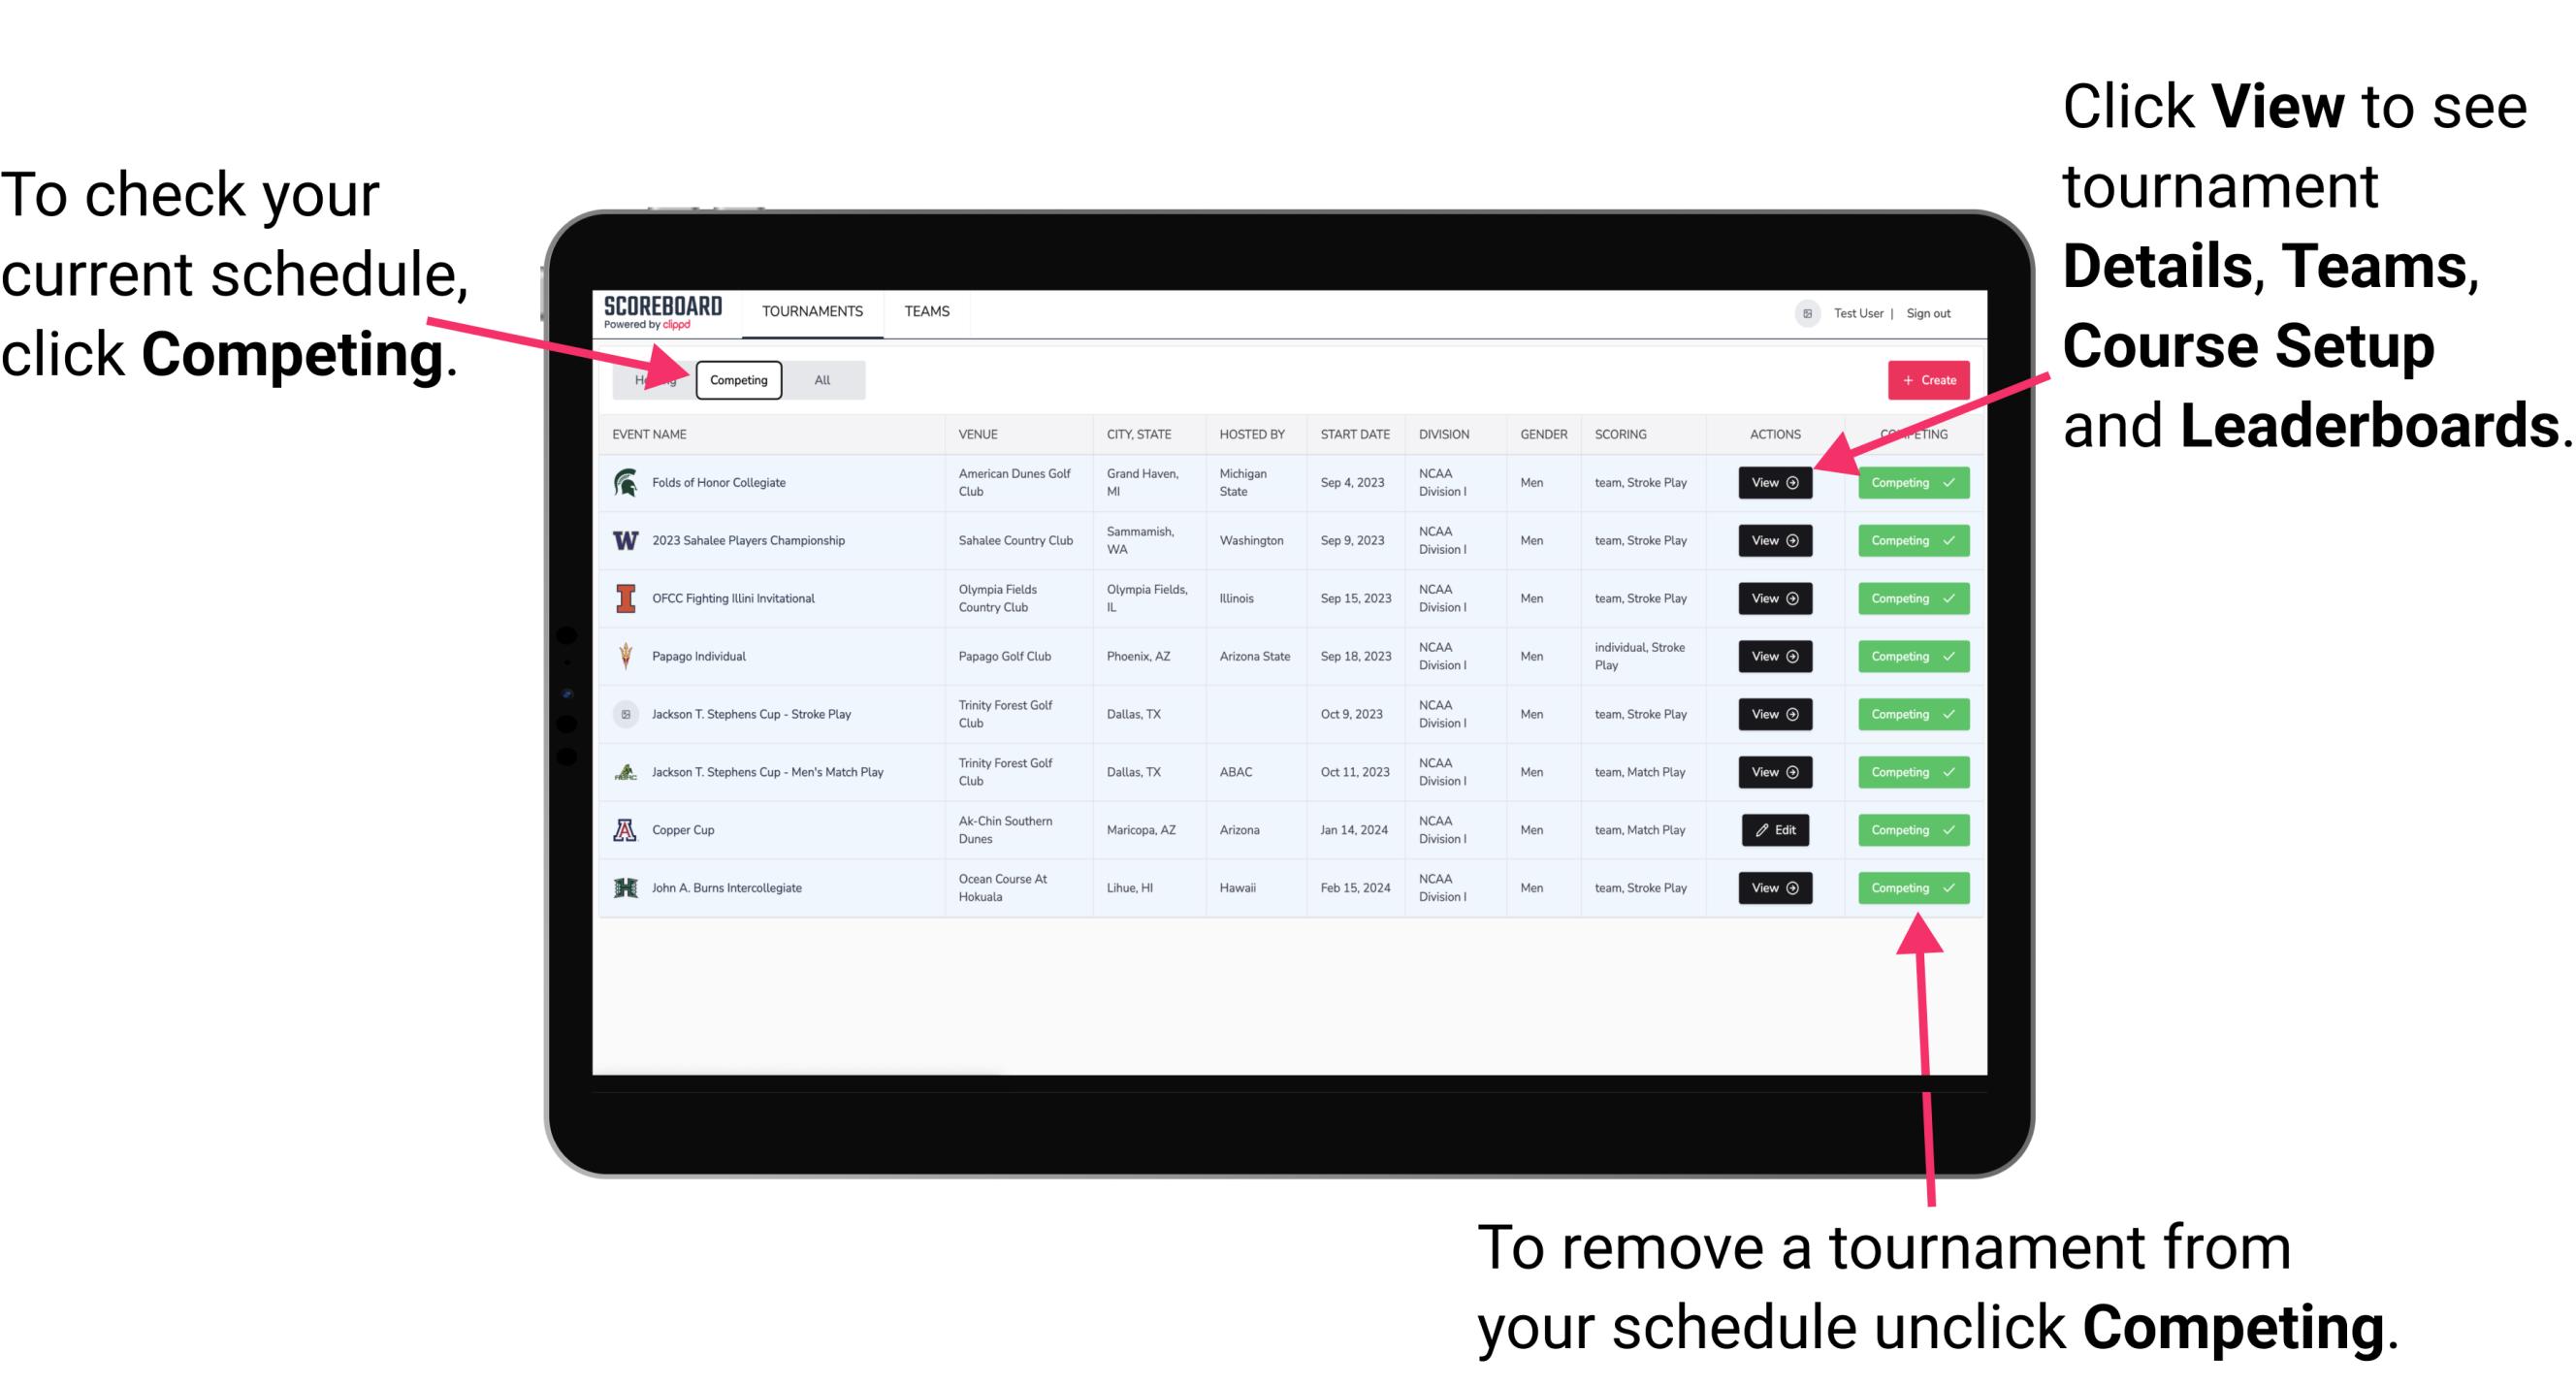Click the View icon for Folds of Honor Collegiate
This screenshot has height=1386, width=2576.
pos(1773,483)
